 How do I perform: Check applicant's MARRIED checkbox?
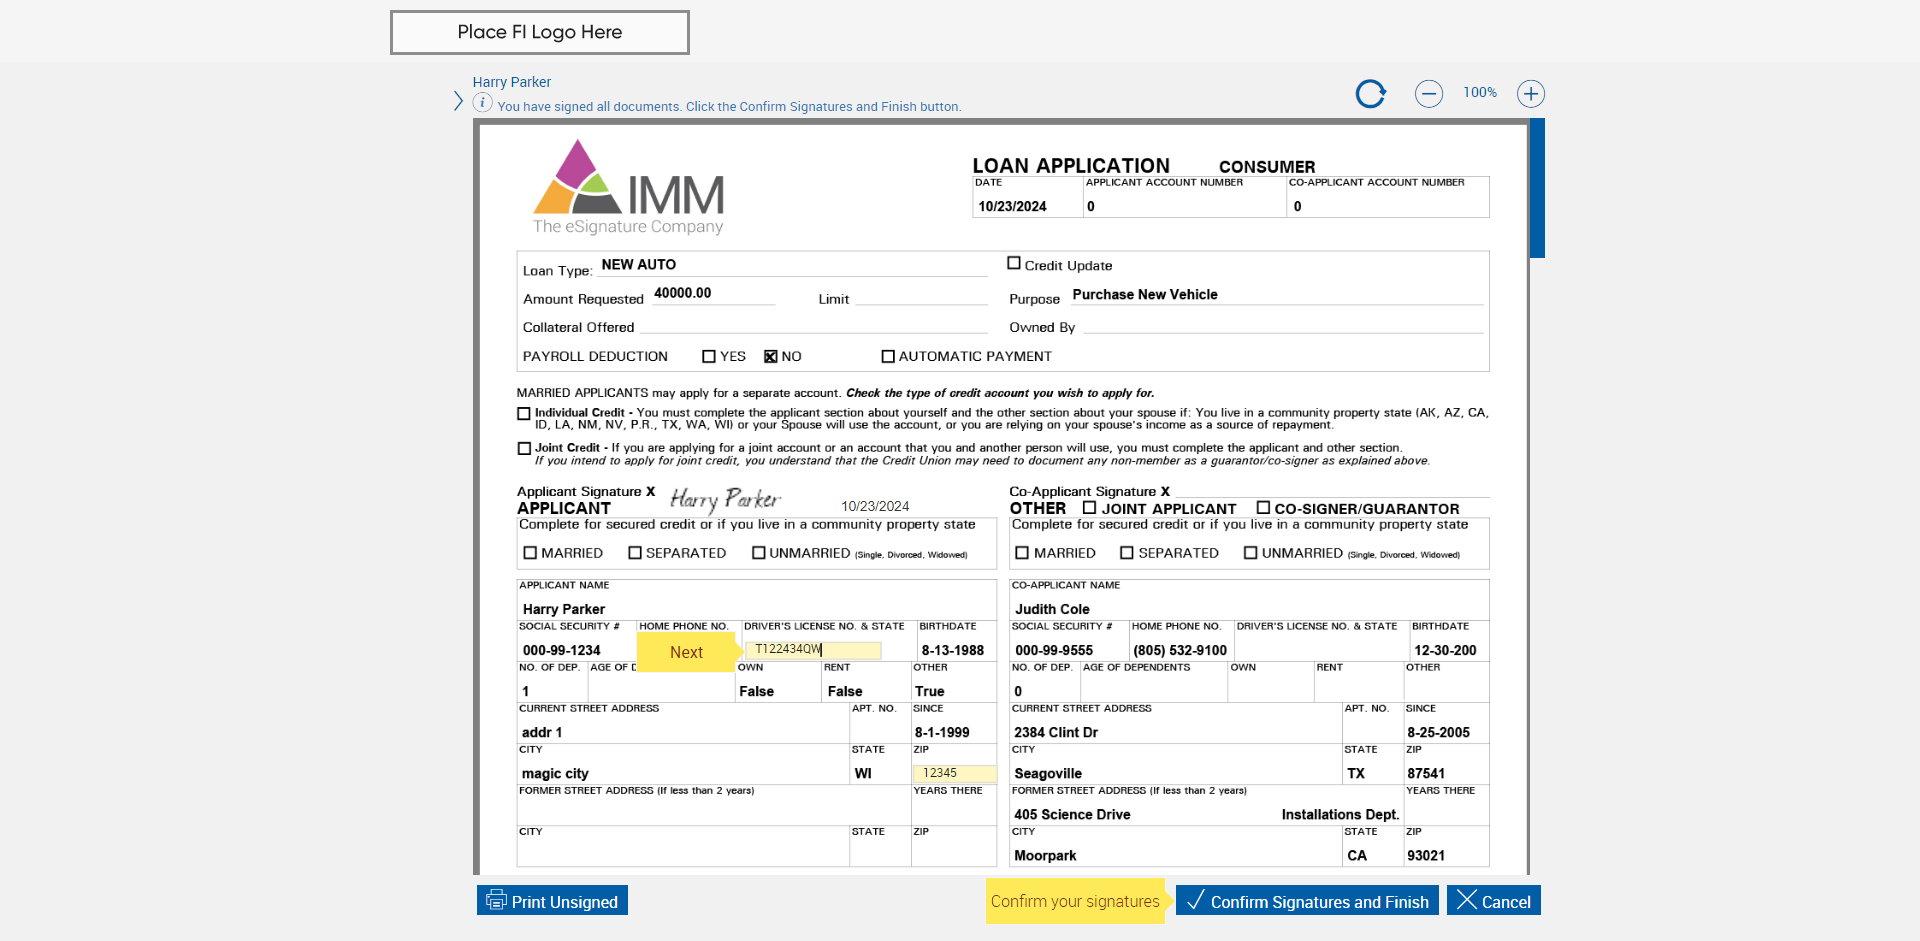(x=531, y=553)
